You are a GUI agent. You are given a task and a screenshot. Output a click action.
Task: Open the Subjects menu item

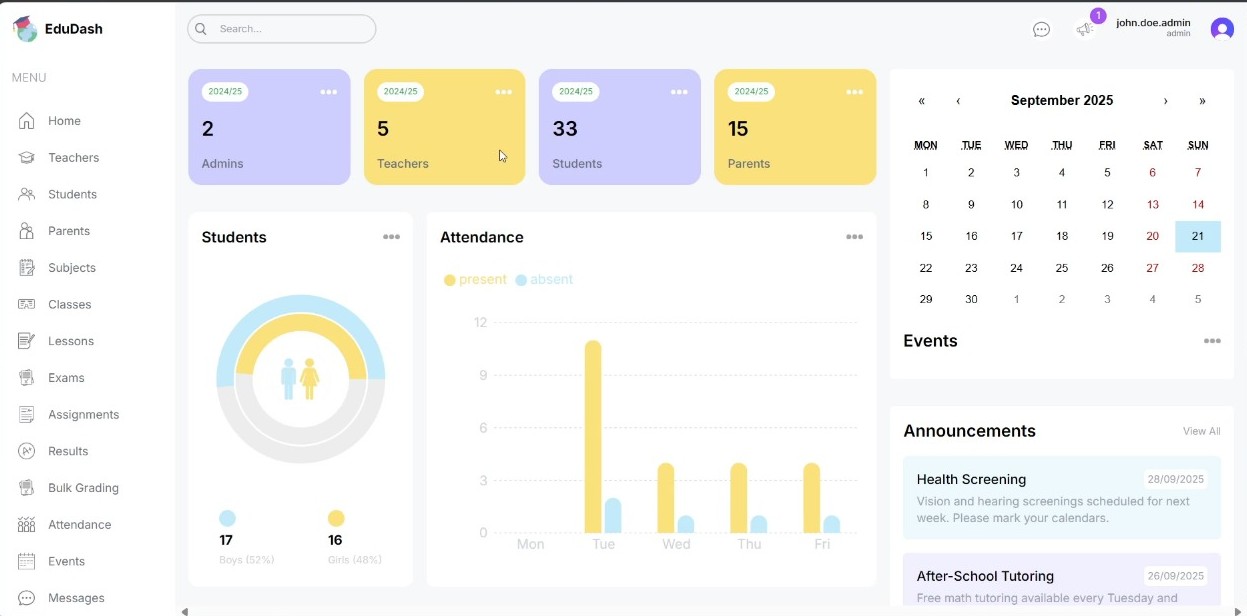[72, 268]
